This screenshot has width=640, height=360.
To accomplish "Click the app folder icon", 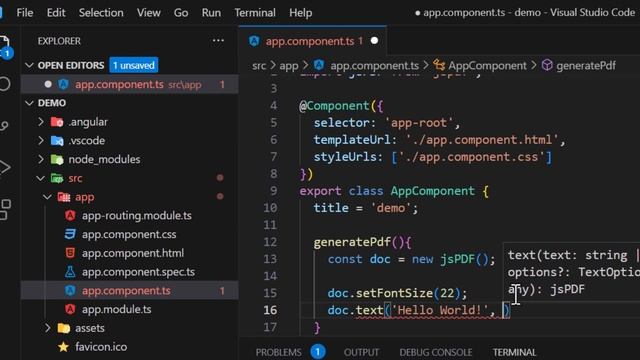I will (64, 197).
